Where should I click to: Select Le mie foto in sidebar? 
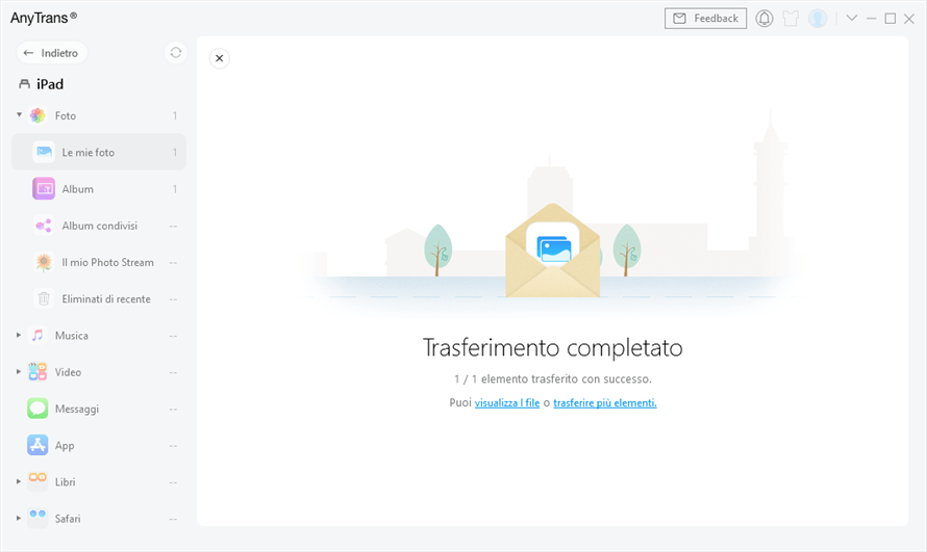(x=88, y=152)
